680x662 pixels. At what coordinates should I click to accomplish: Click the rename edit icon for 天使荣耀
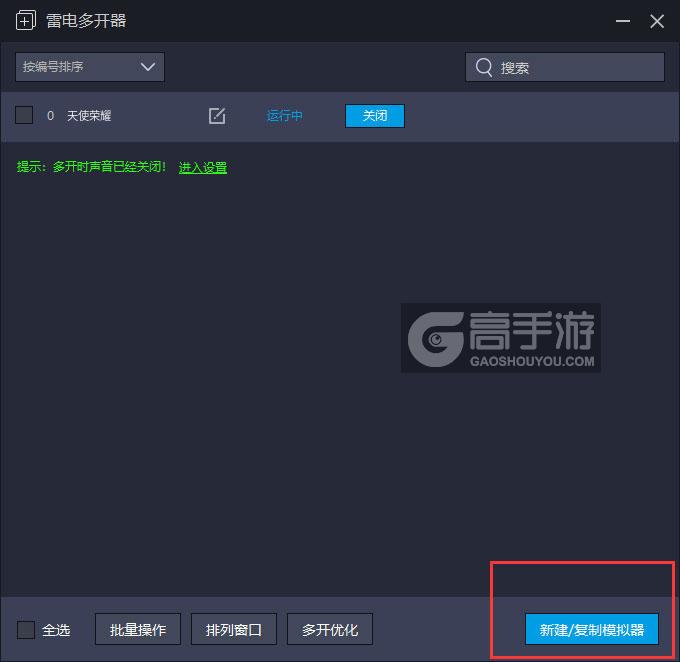(217, 116)
